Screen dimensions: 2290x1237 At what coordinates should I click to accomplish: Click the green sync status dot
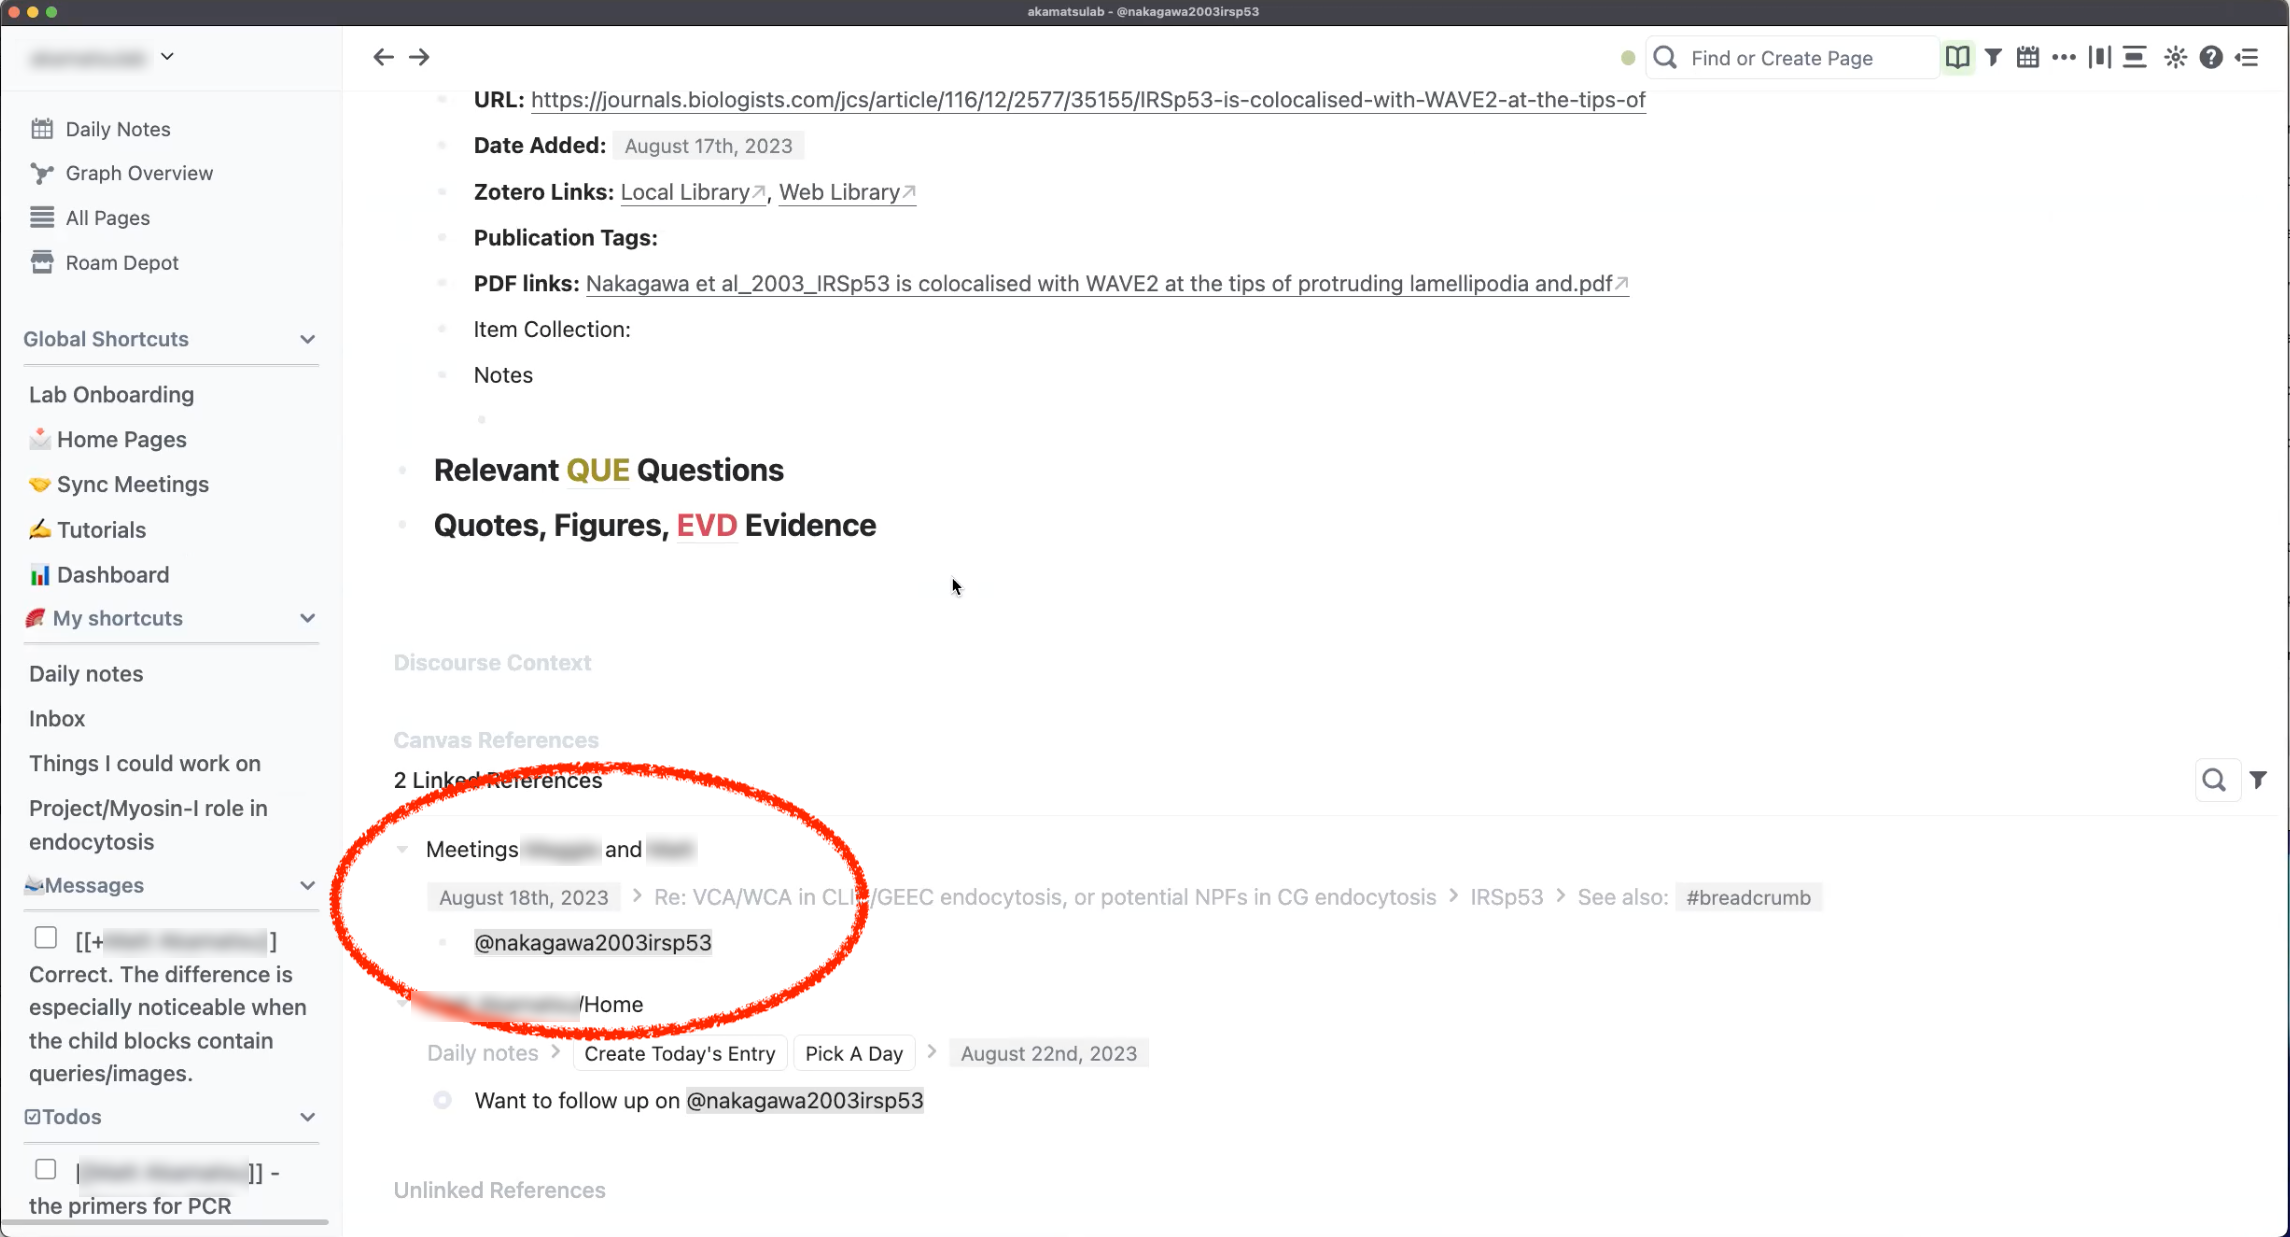(1628, 58)
